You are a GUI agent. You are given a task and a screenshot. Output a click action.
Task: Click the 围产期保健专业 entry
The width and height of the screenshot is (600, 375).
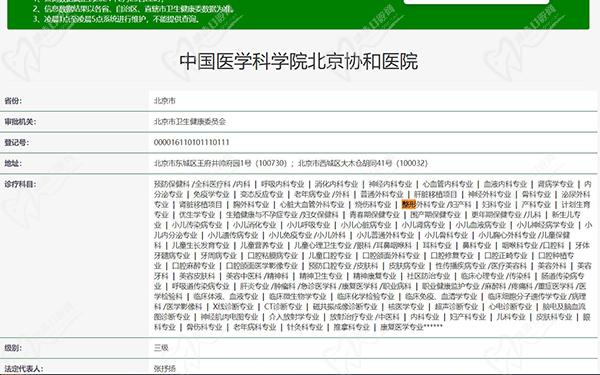[x=435, y=215]
